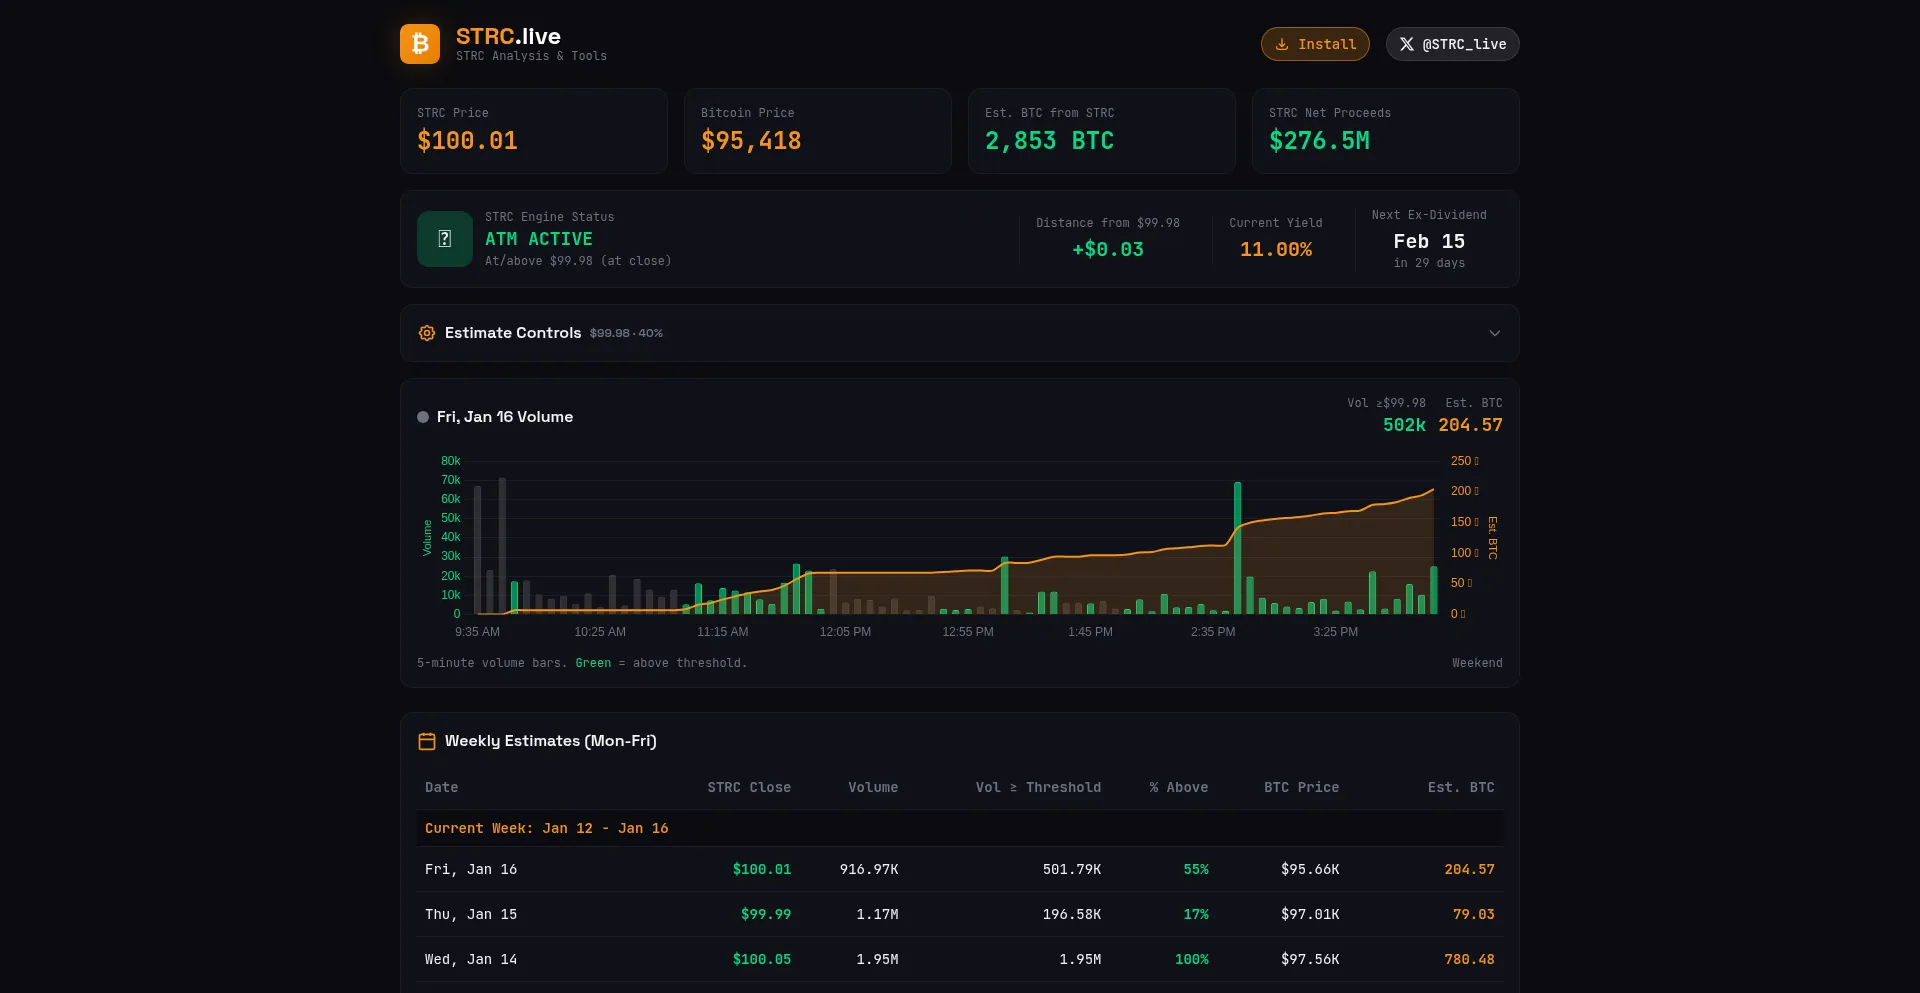Click the STRC.live site title
1920x993 pixels.
pyautogui.click(x=508, y=37)
